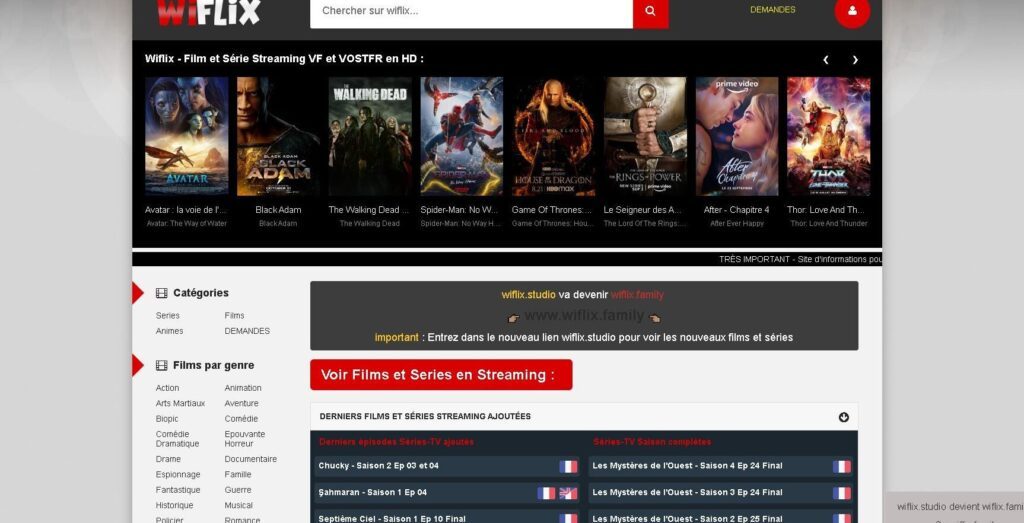Viewport: 1024px width, 523px height.
Task: Choose the Musical genre
Action: 238,506
